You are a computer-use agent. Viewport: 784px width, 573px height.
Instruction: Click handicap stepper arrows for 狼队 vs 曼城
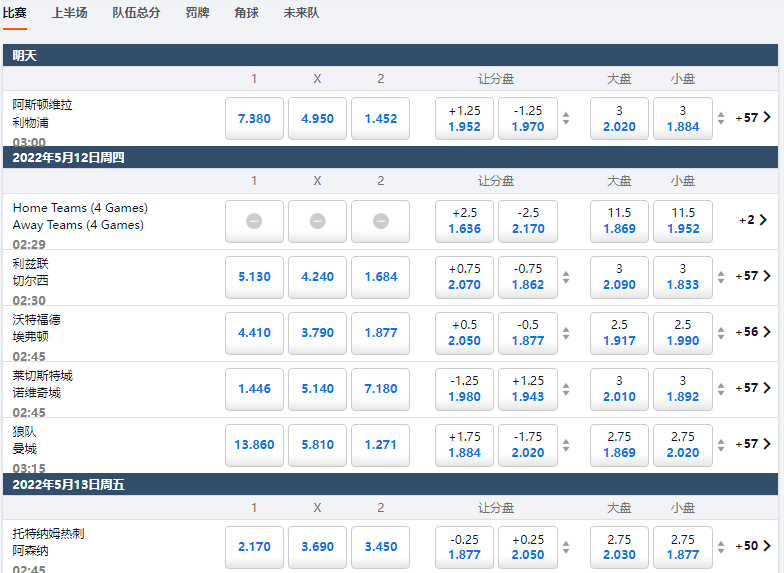click(x=566, y=445)
